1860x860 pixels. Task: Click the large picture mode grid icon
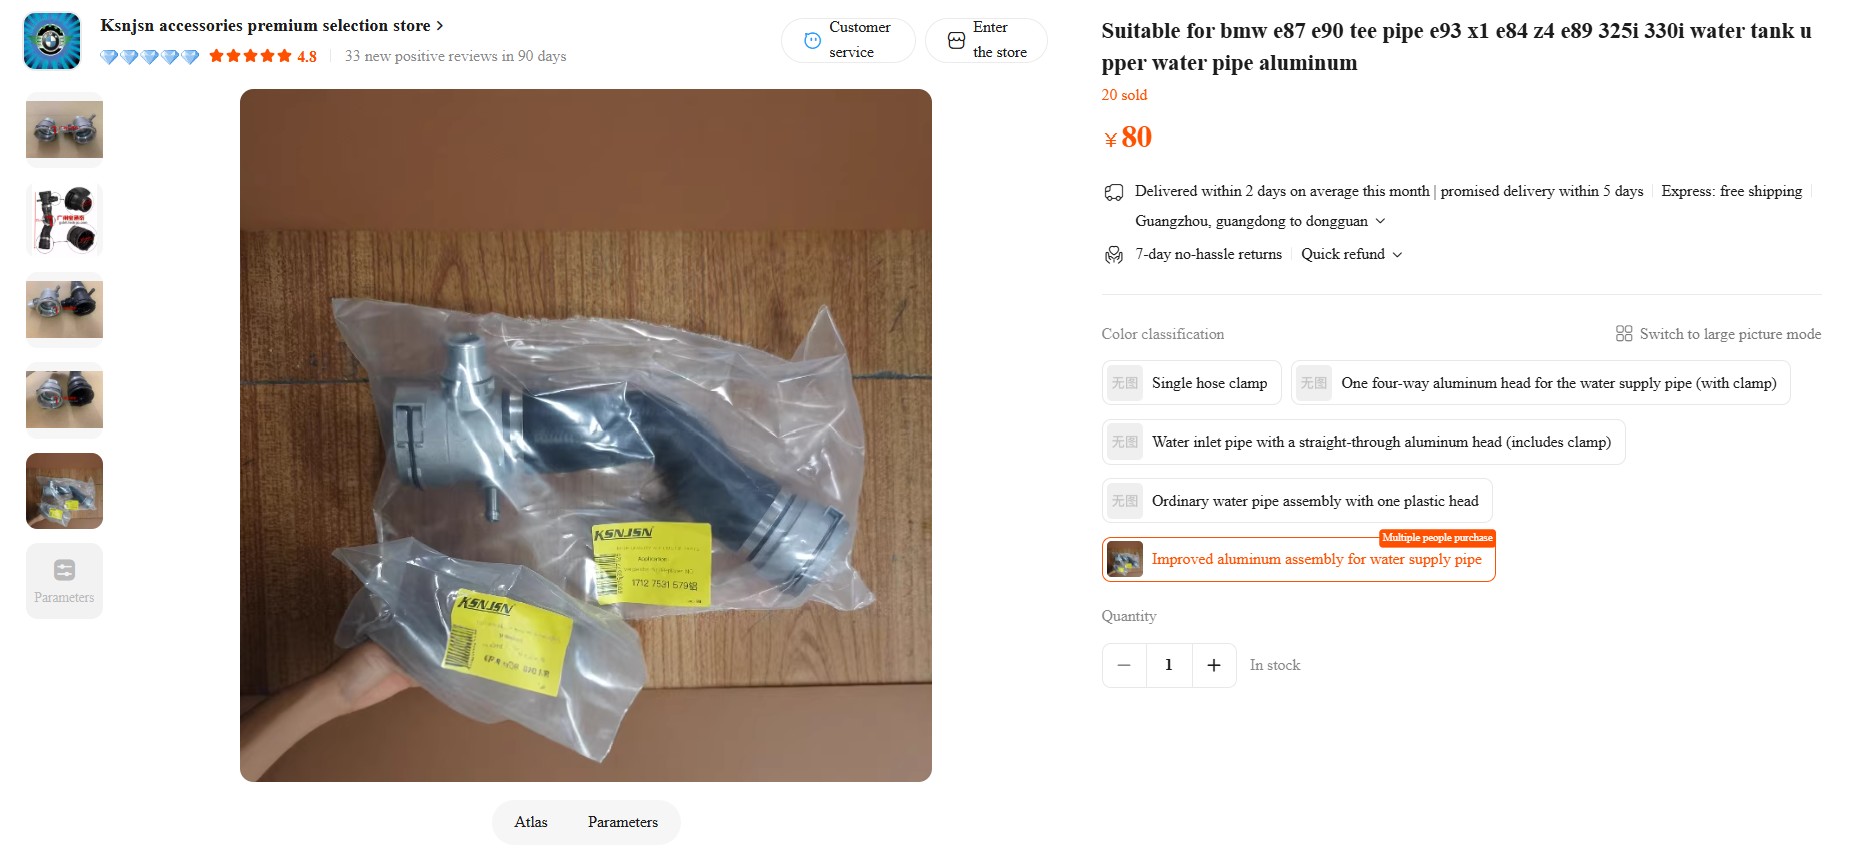click(x=1624, y=334)
